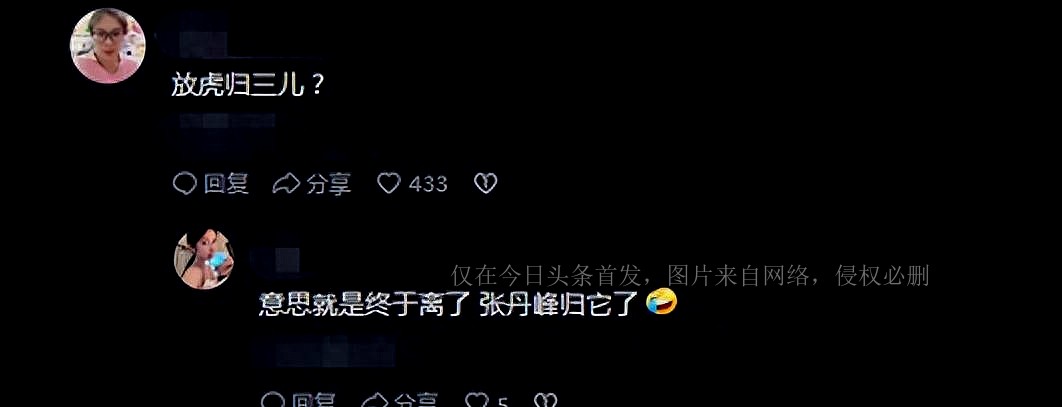The image size is (1062, 407).
Task: Tap blurred timestamp below 放虎归三儿 comment
Action: click(228, 122)
